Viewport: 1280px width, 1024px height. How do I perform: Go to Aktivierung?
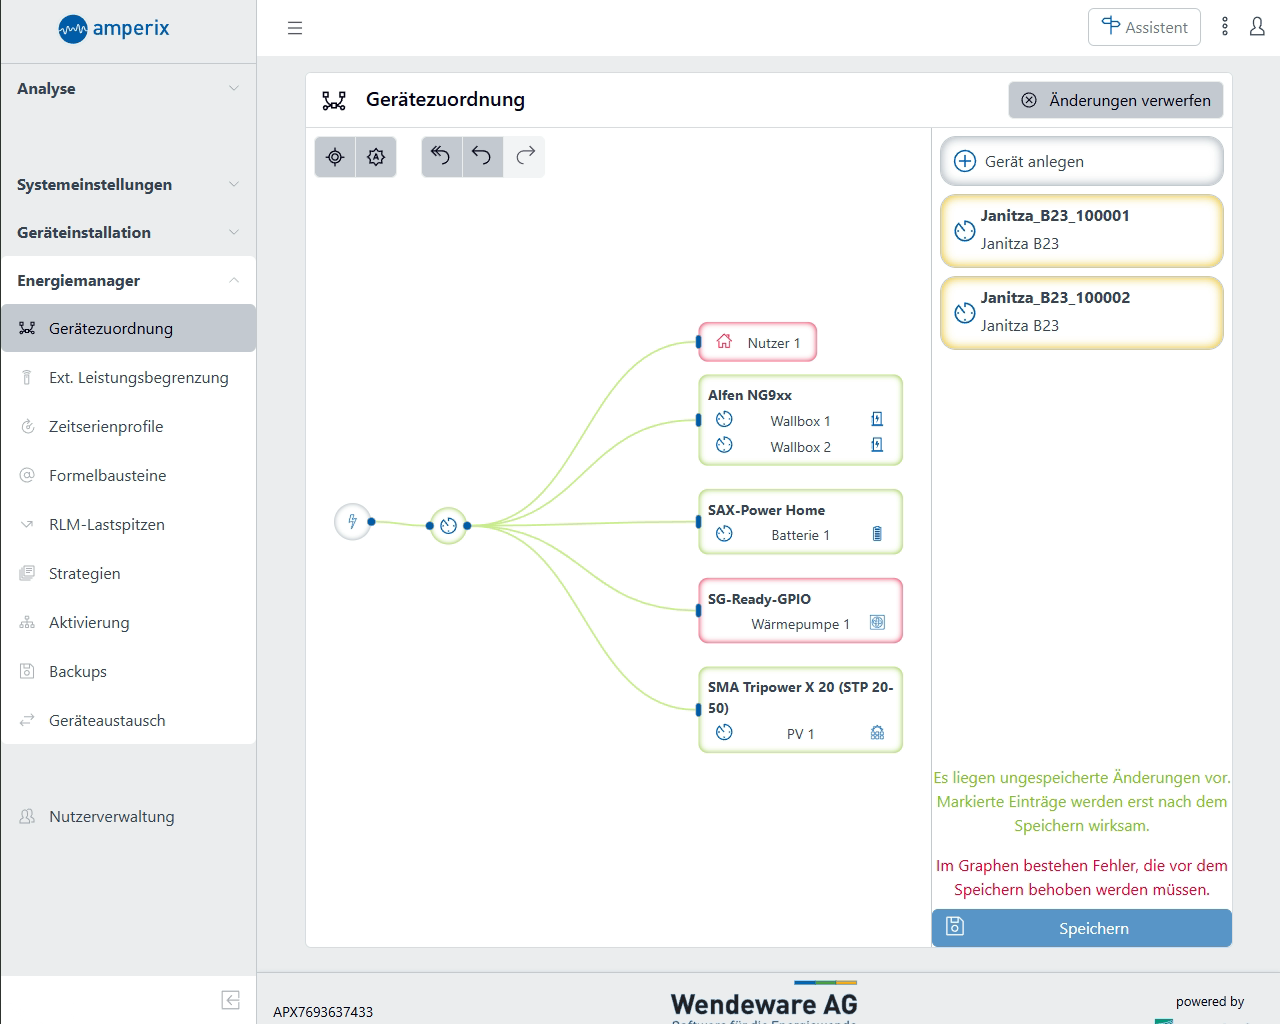click(128, 622)
